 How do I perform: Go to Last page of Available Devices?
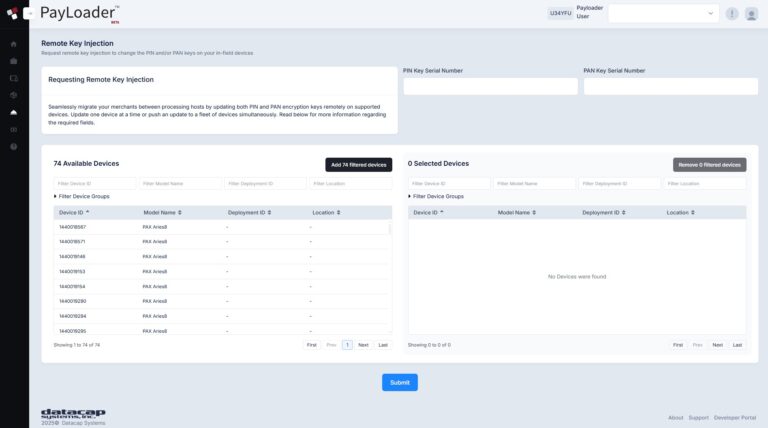click(x=383, y=345)
